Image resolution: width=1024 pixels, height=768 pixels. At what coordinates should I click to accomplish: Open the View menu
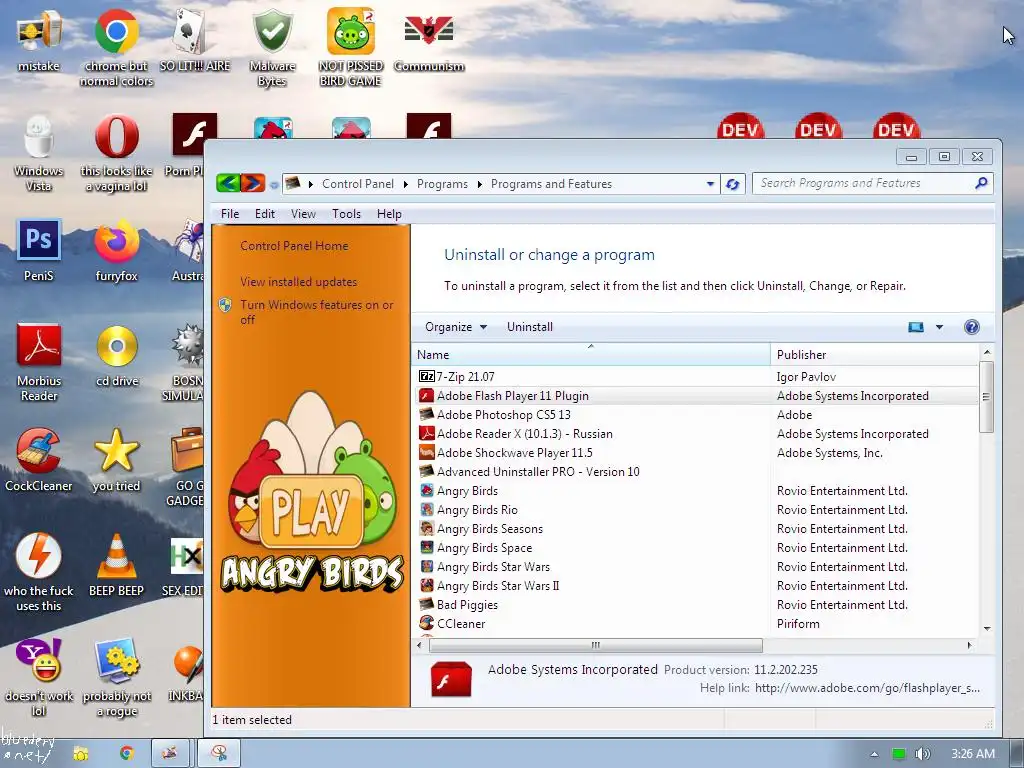tap(303, 214)
